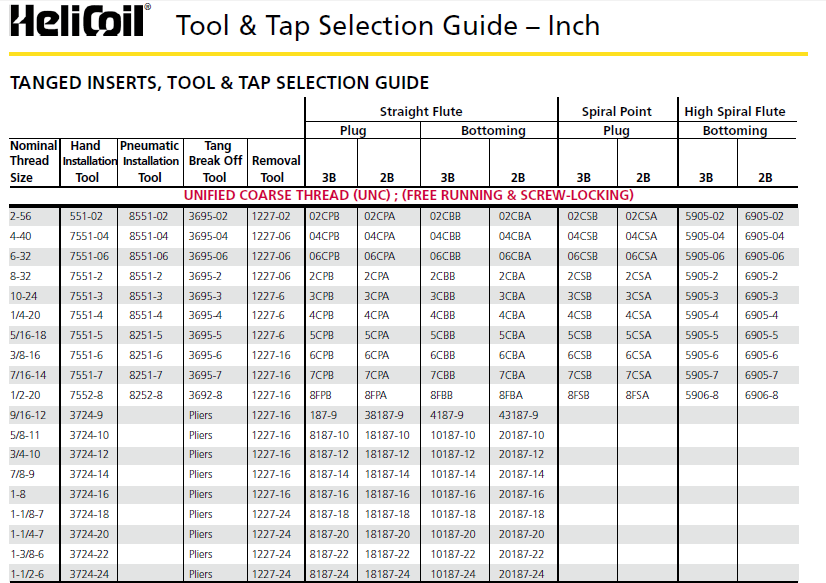This screenshot has height=583, width=826.
Task: Click the '3/8-16' thread size cell
Action: click(25, 355)
